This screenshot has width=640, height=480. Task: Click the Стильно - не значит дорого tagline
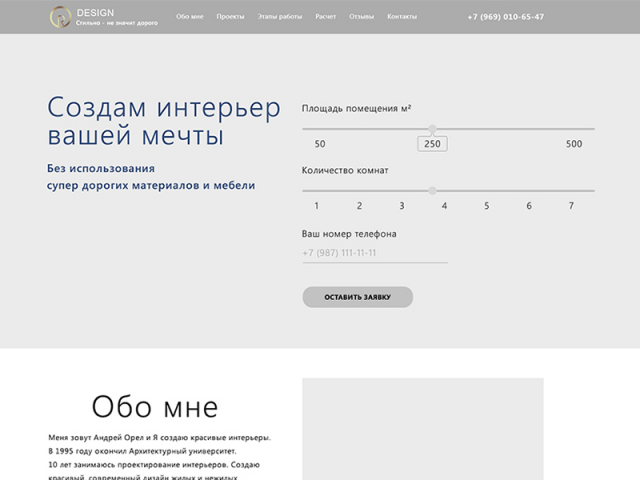(117, 23)
